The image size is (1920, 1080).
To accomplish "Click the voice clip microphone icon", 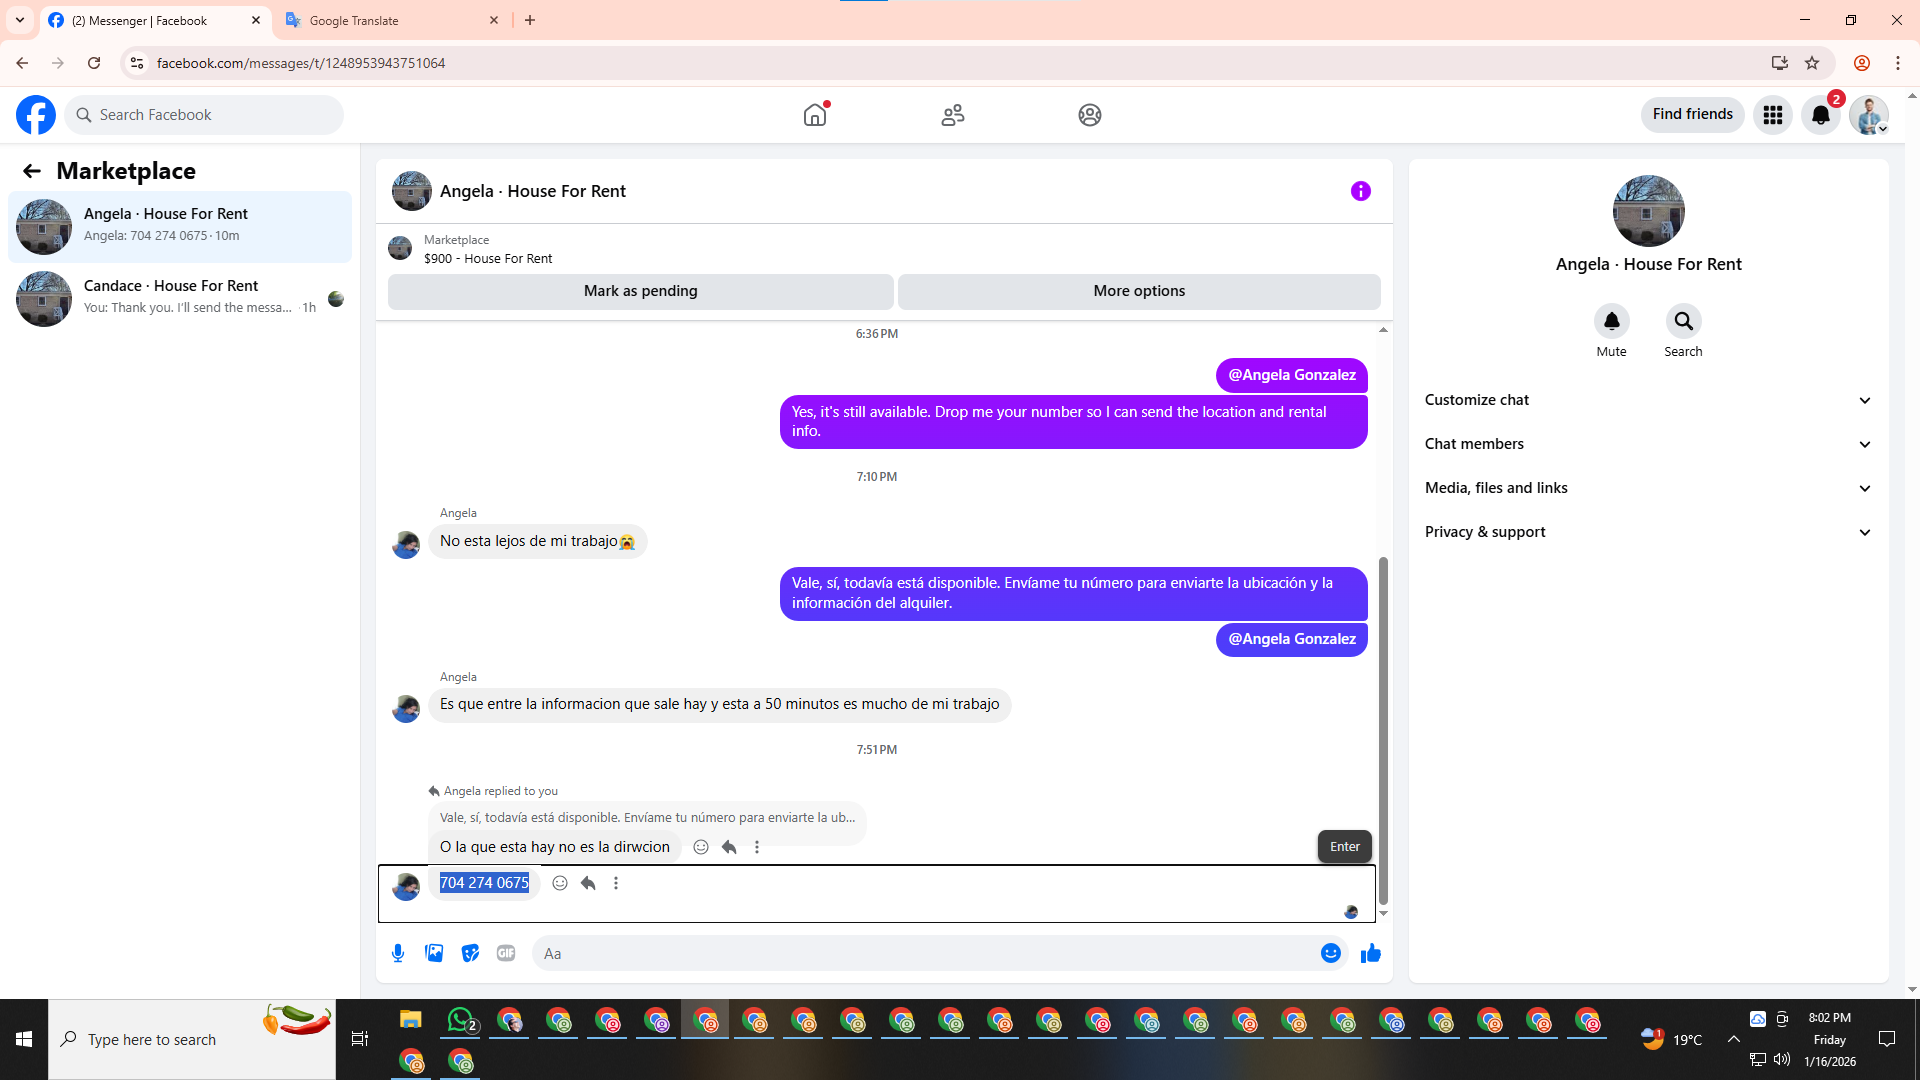I will pos(398,953).
